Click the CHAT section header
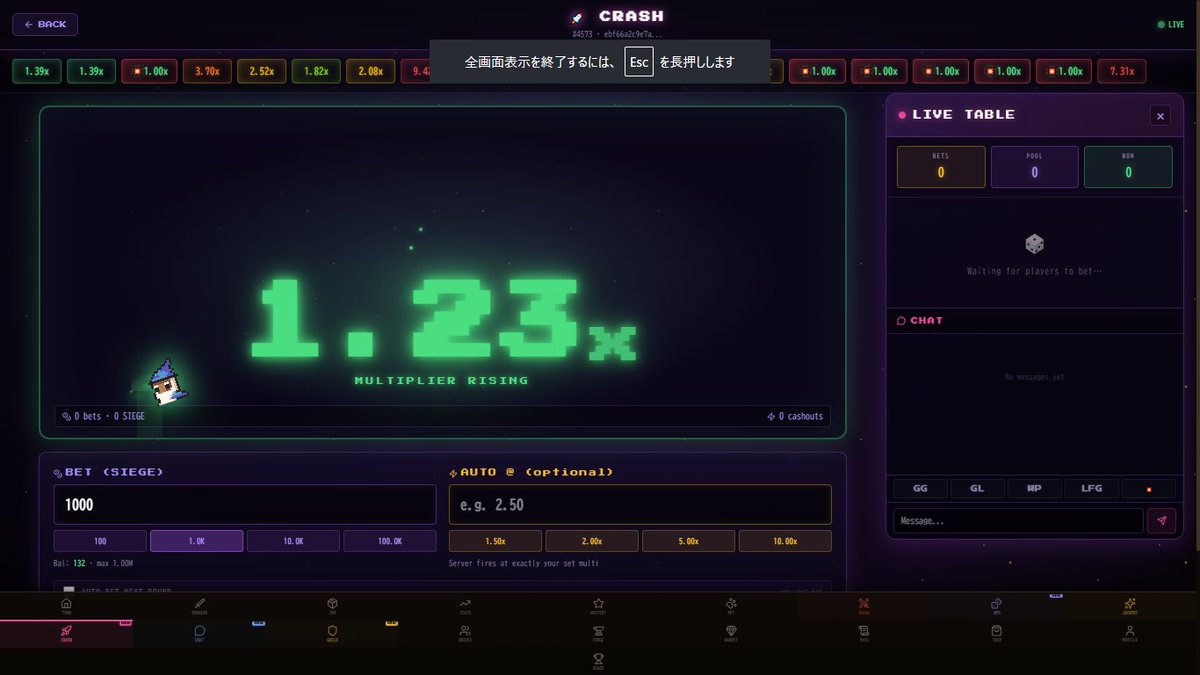Image resolution: width=1200 pixels, height=675 pixels. [x=920, y=321]
